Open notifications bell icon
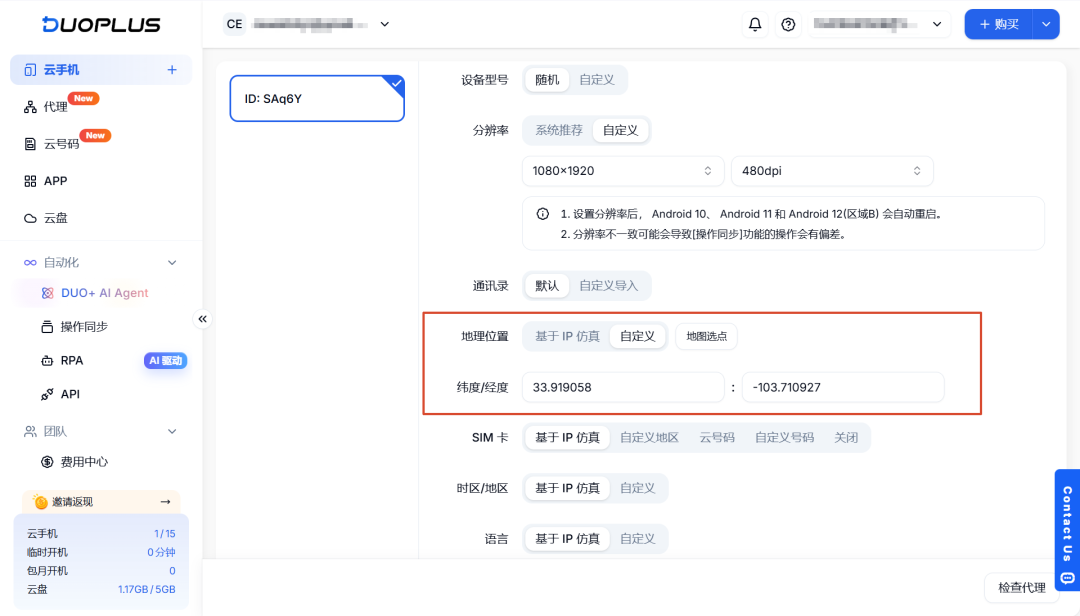Image resolution: width=1080 pixels, height=616 pixels. [x=755, y=24]
